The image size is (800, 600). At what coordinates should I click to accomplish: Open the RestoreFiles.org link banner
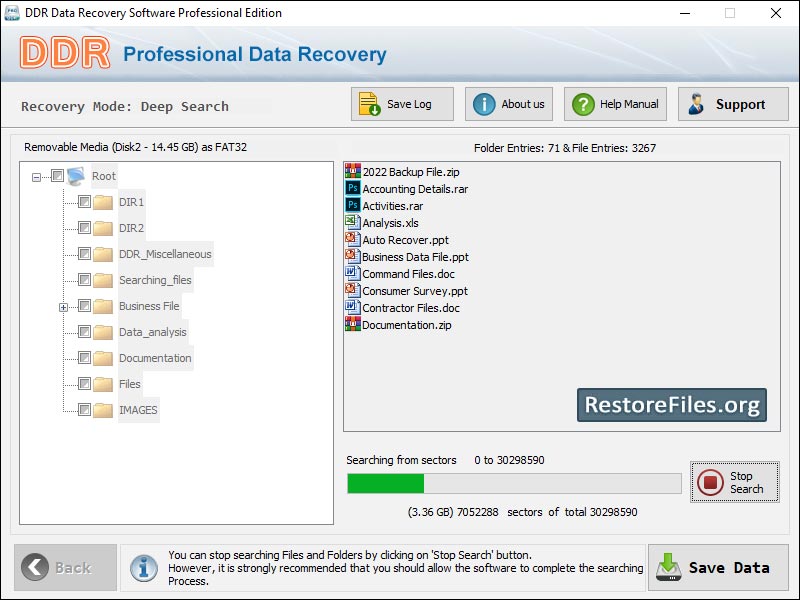(671, 405)
